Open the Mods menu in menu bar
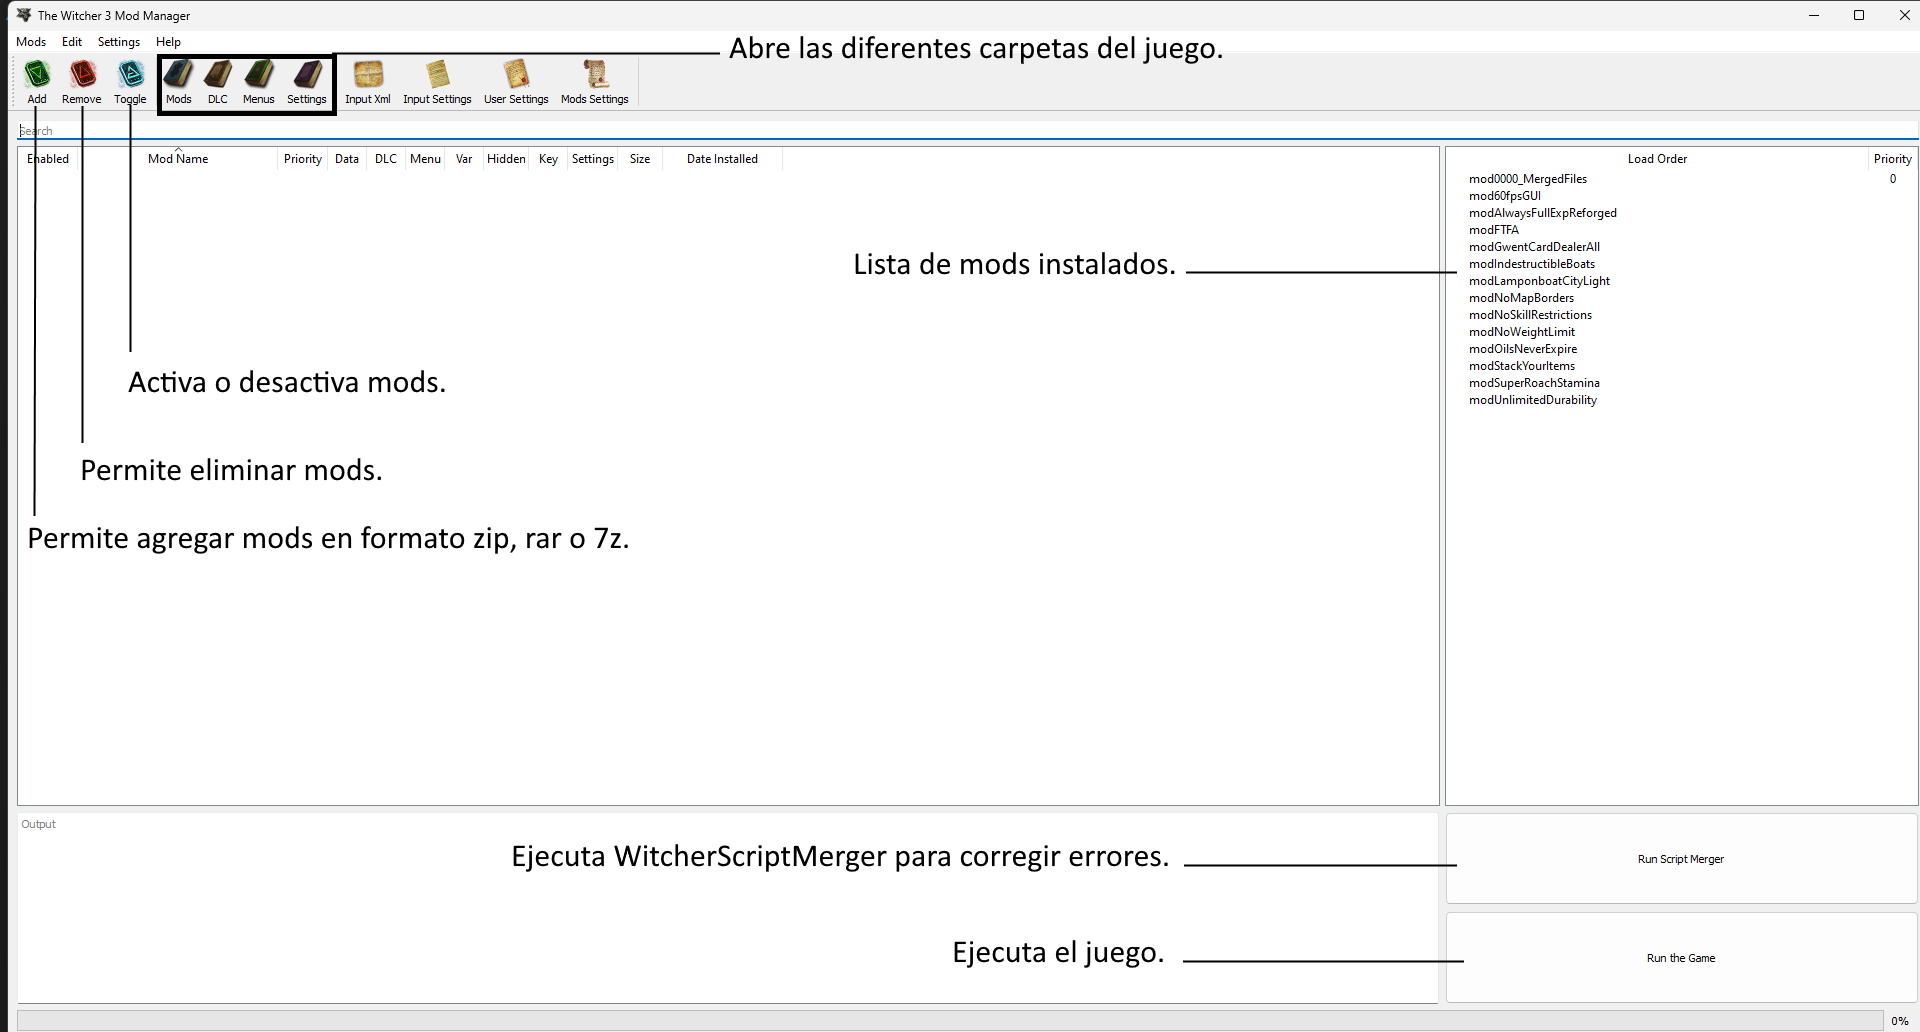Screen dimensions: 1920x1032 [x=31, y=42]
